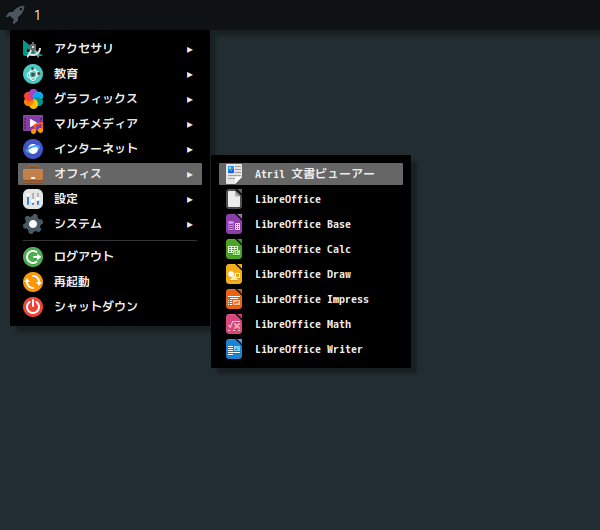Expand the インターネット submenu arrow

pos(189,150)
